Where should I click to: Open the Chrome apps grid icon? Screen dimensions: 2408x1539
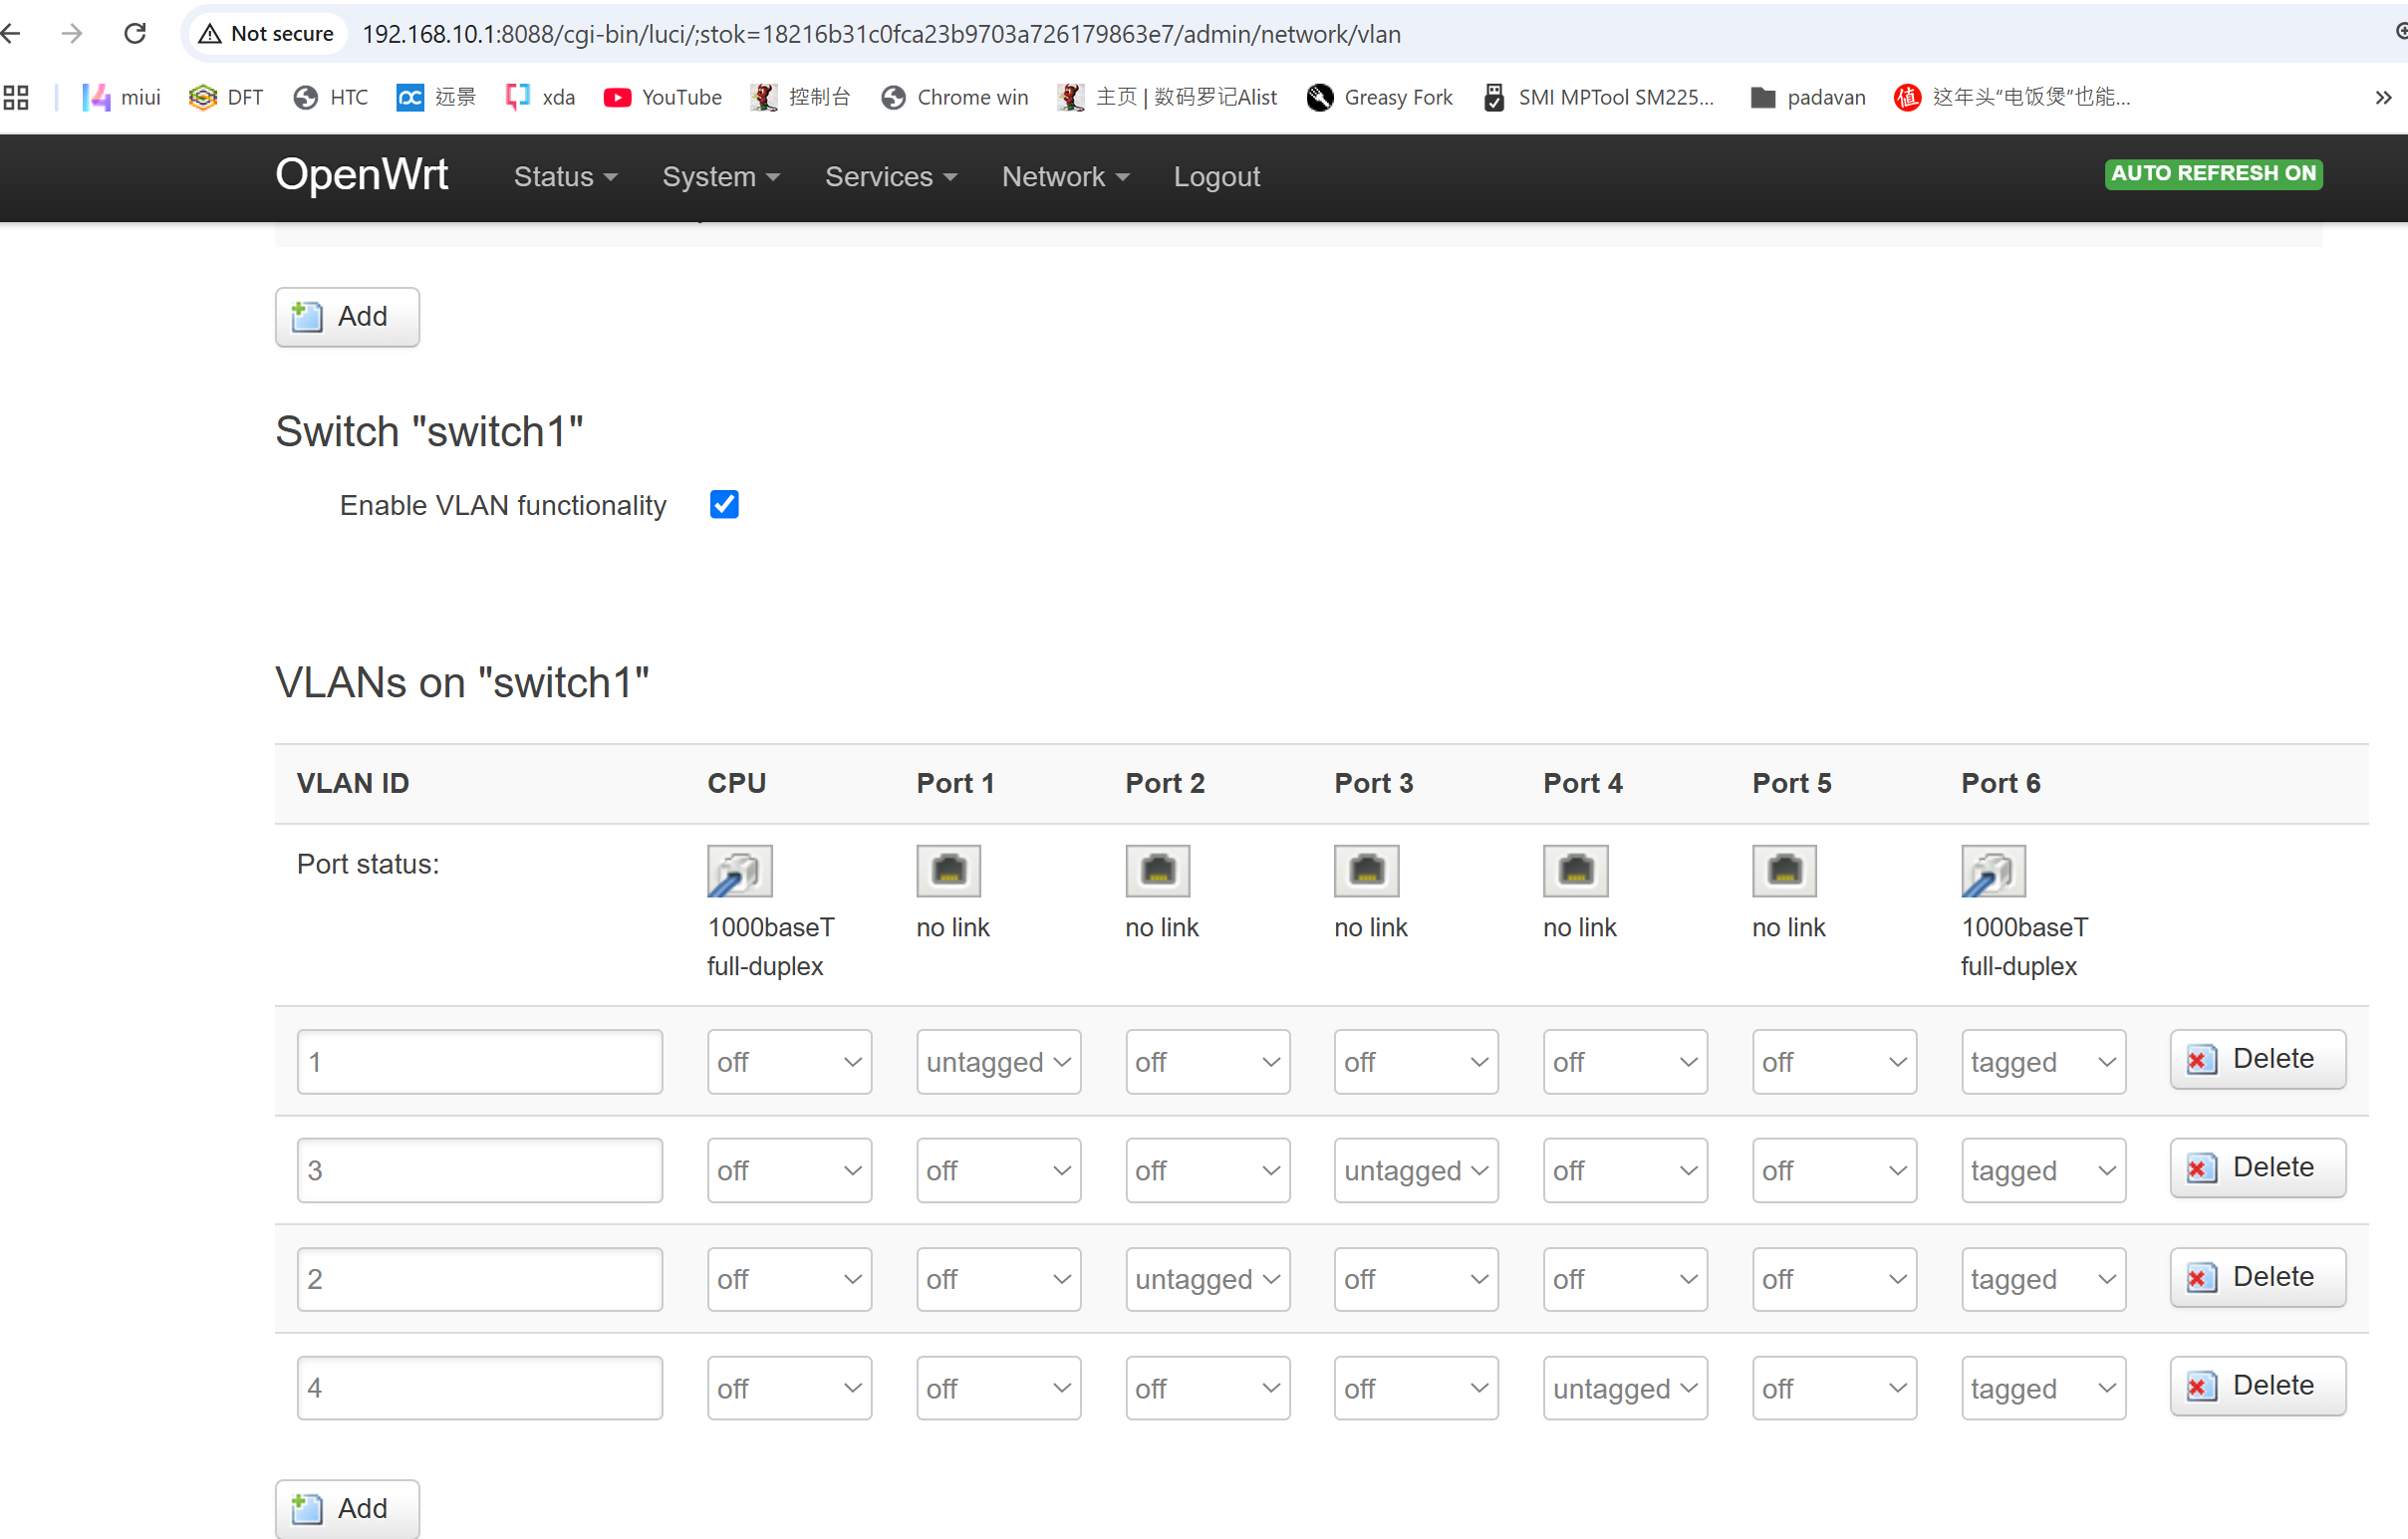click(16, 97)
